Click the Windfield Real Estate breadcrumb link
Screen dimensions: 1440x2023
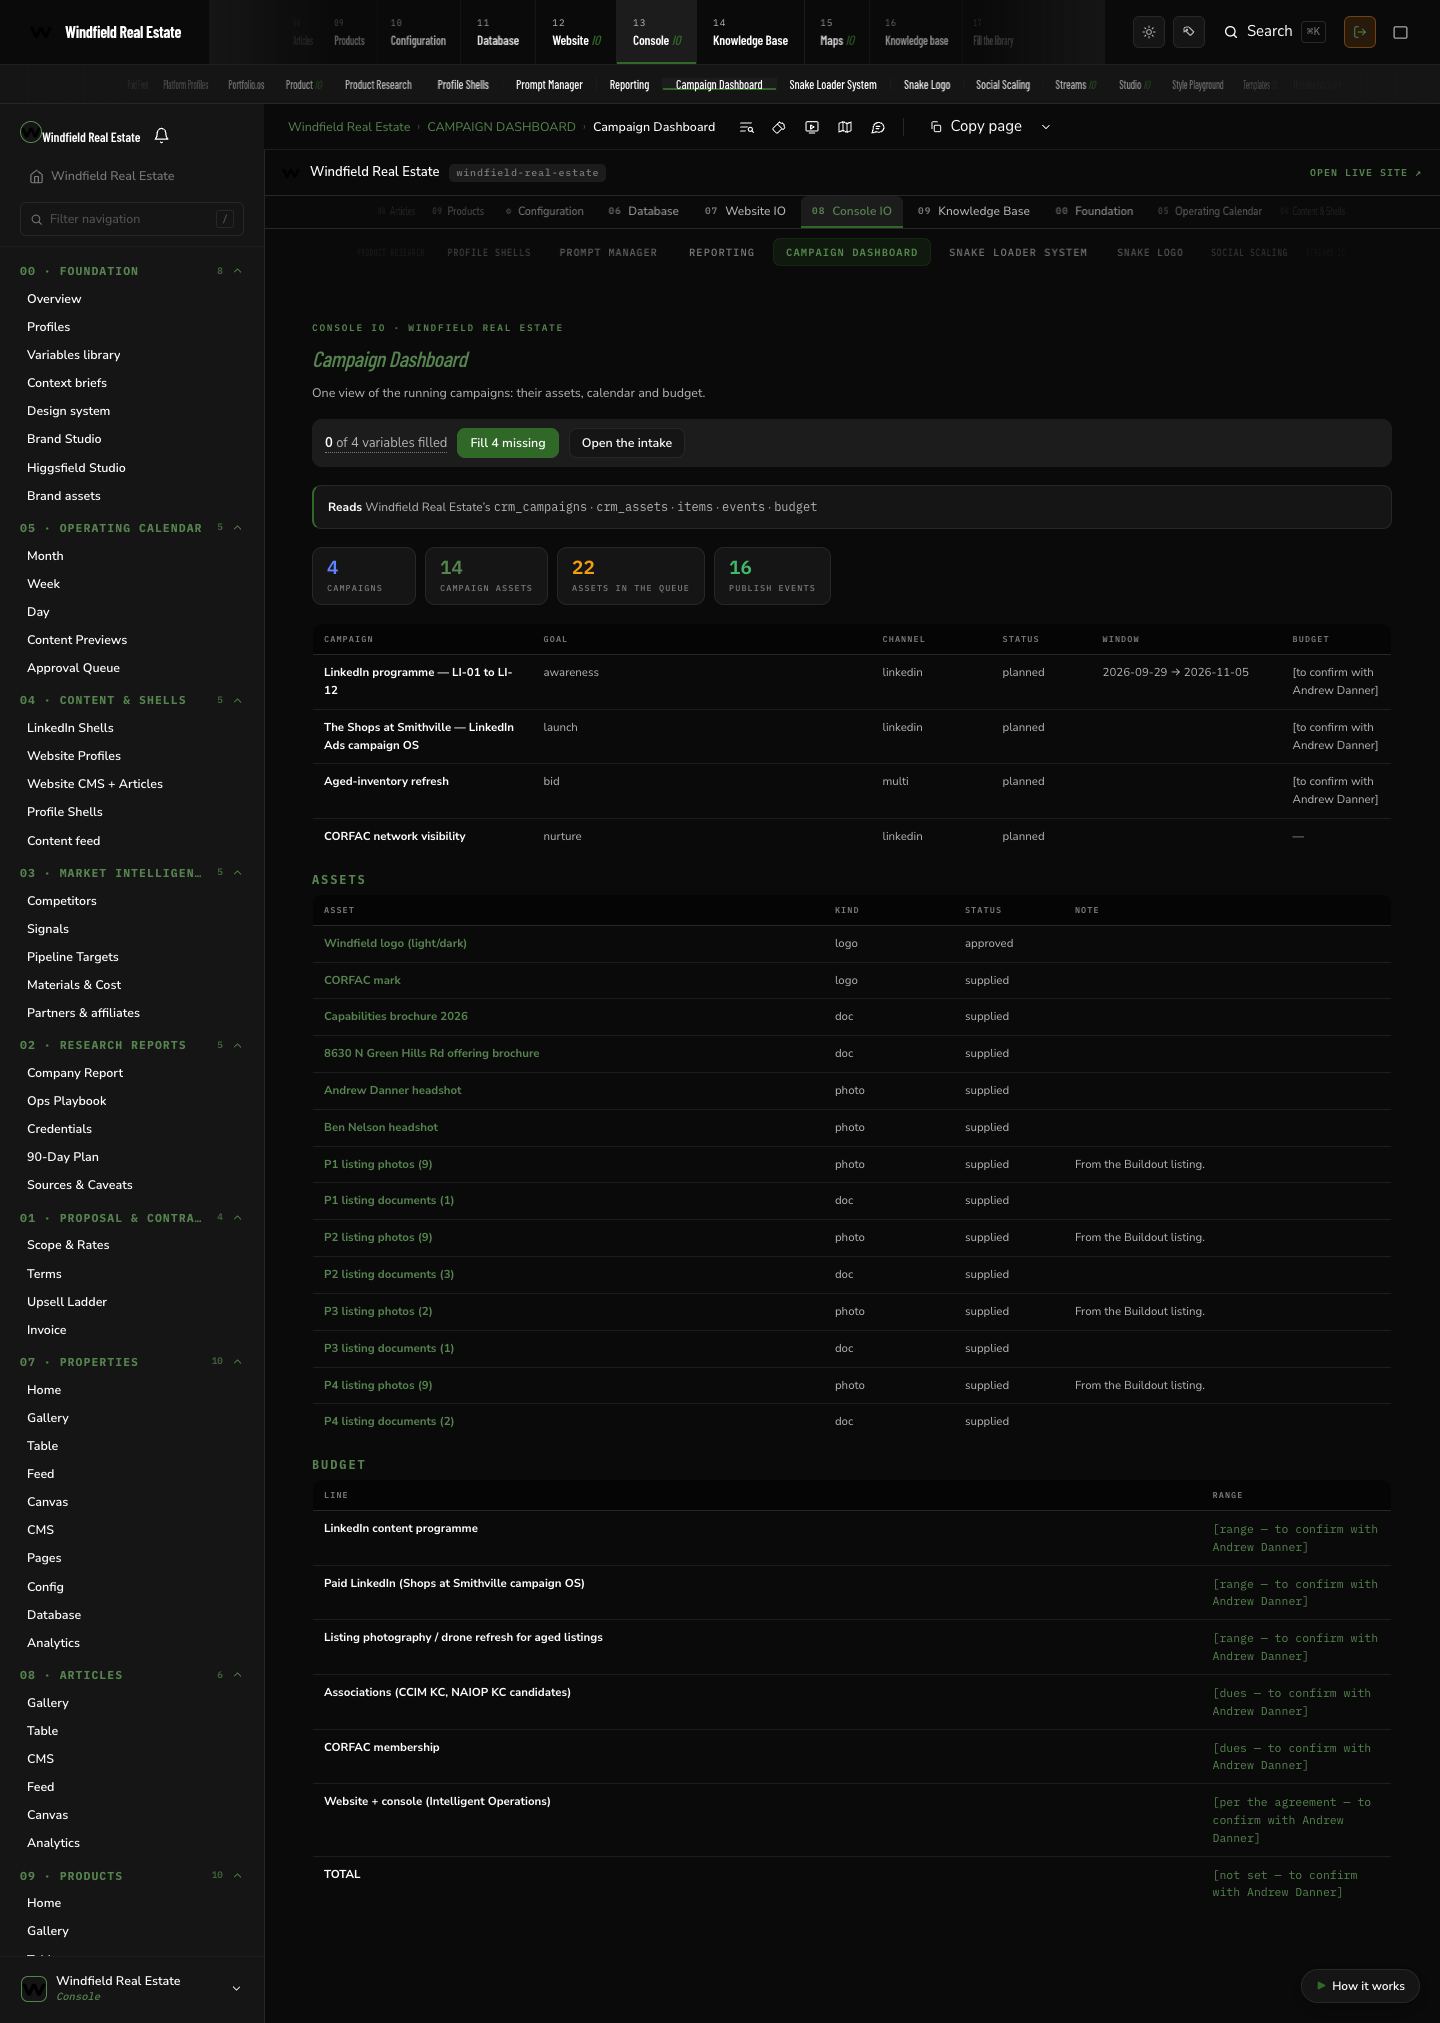tap(349, 127)
